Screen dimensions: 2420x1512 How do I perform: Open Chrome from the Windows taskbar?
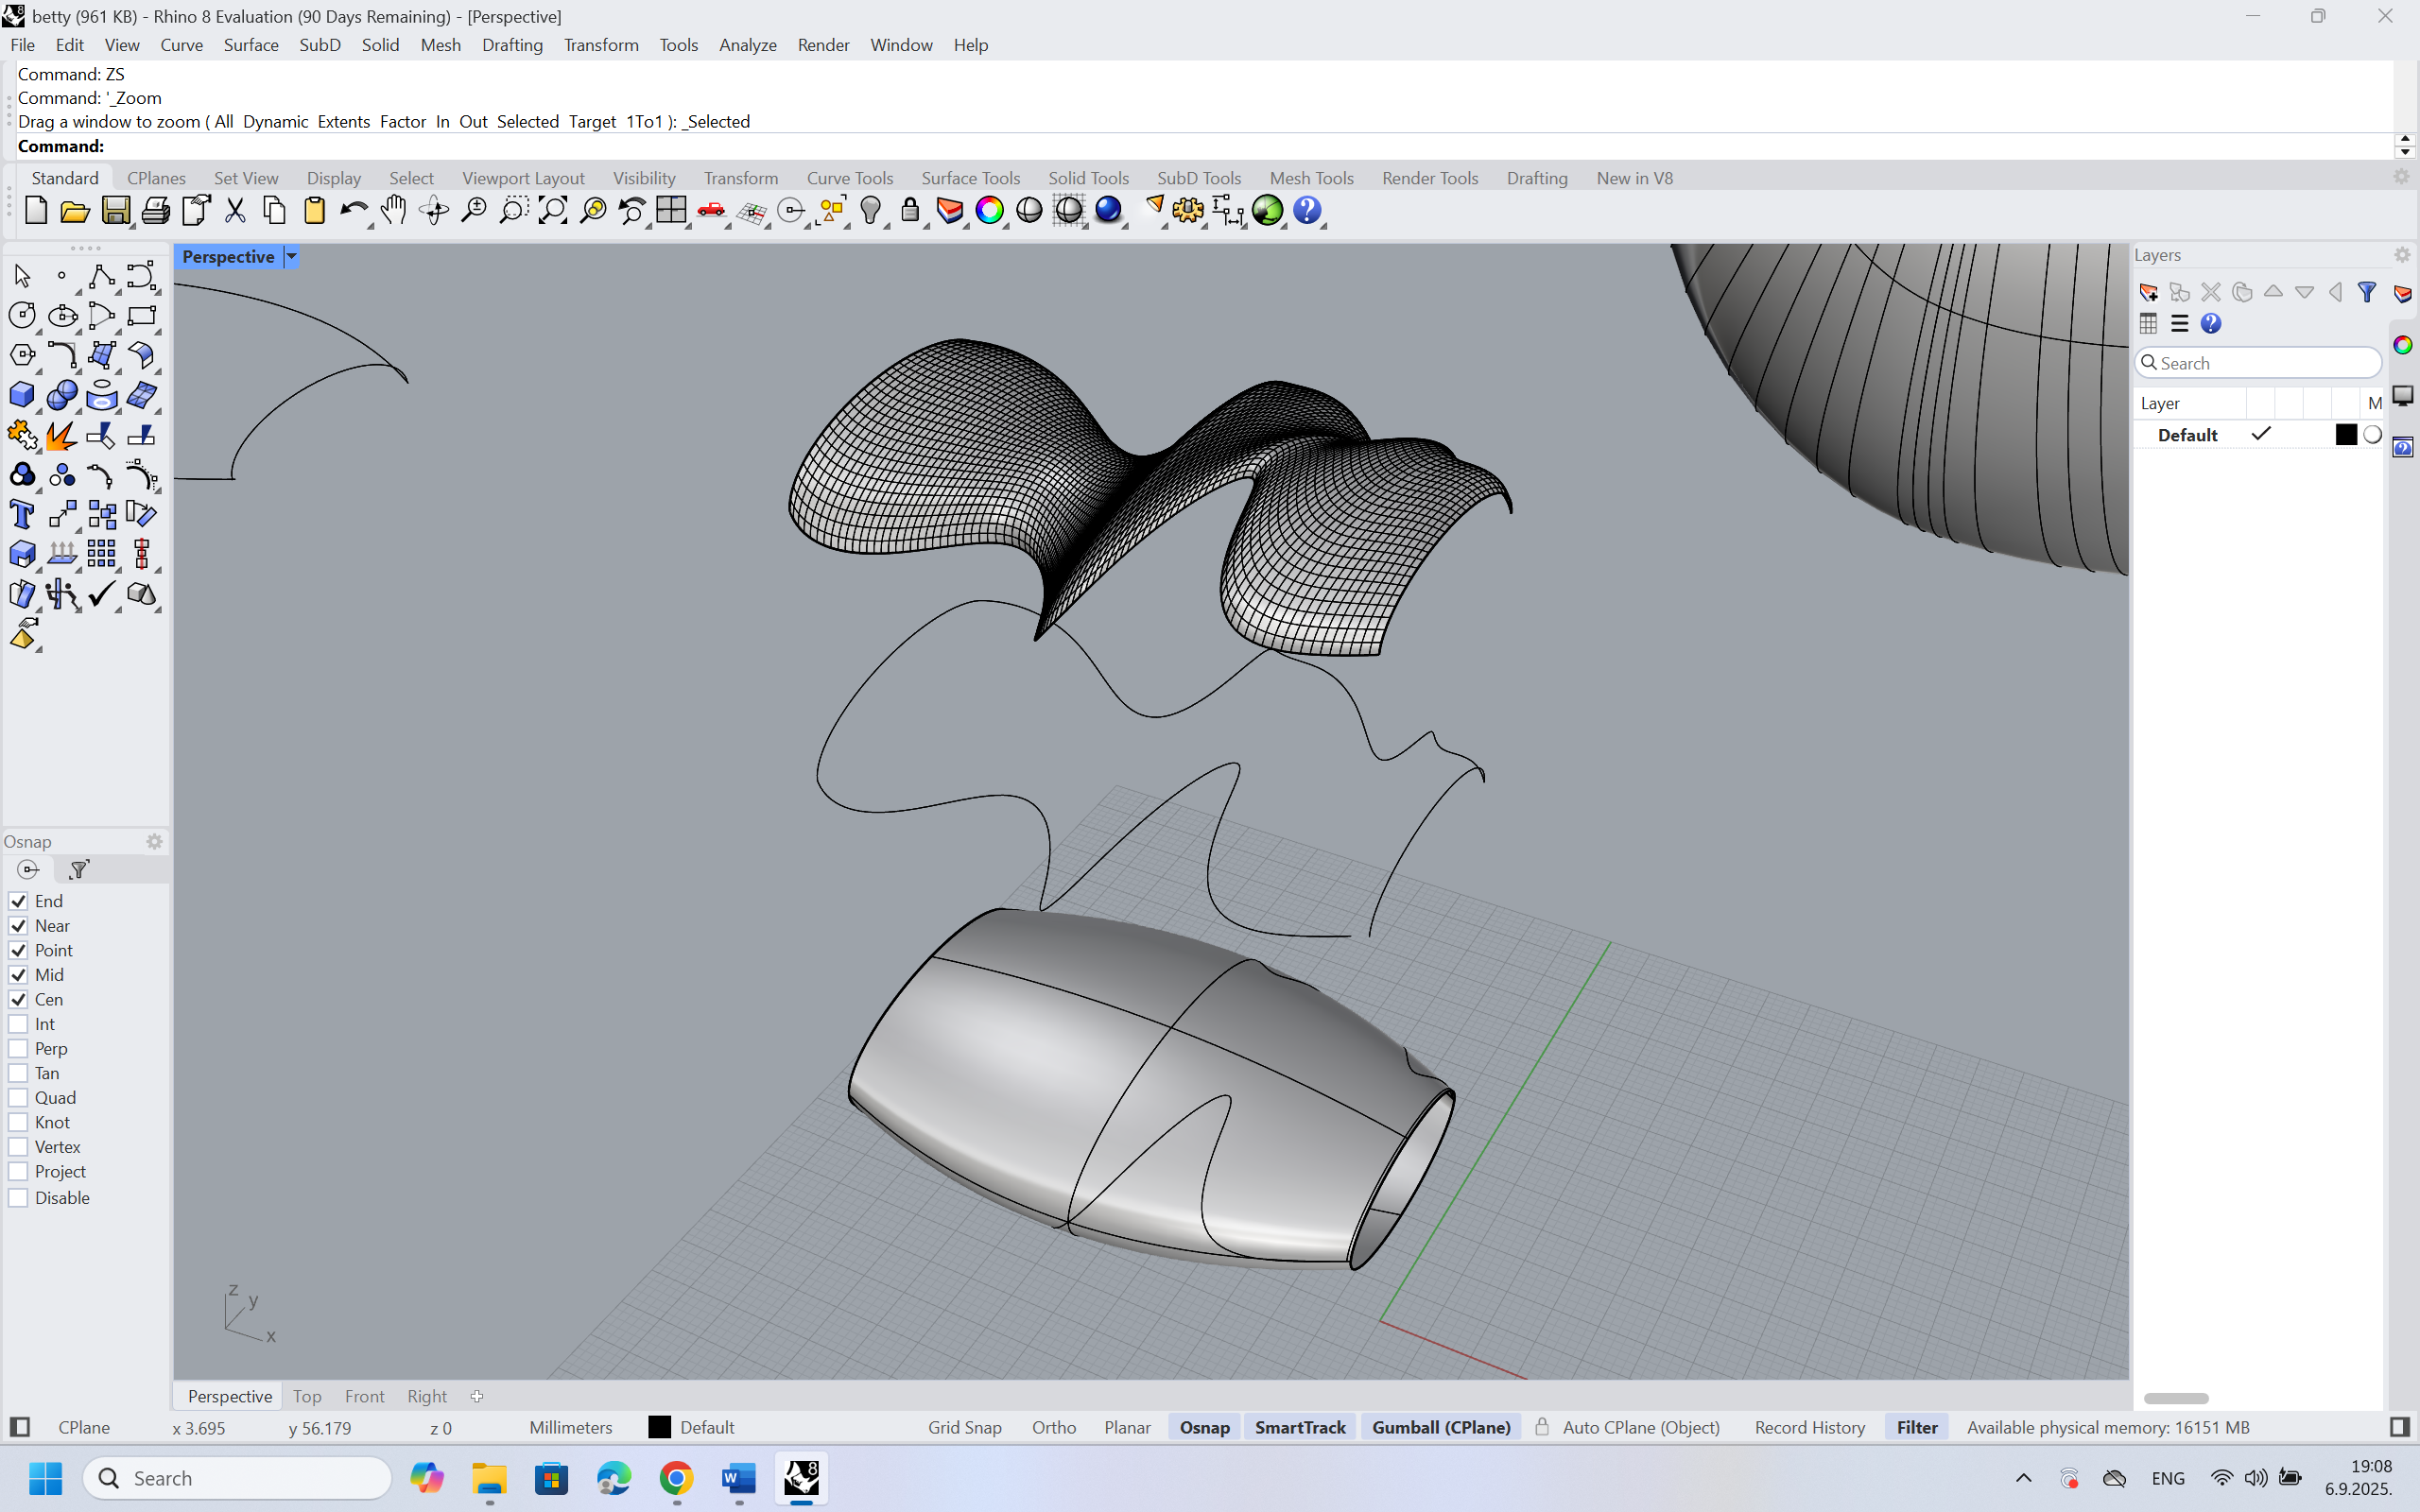(x=676, y=1478)
